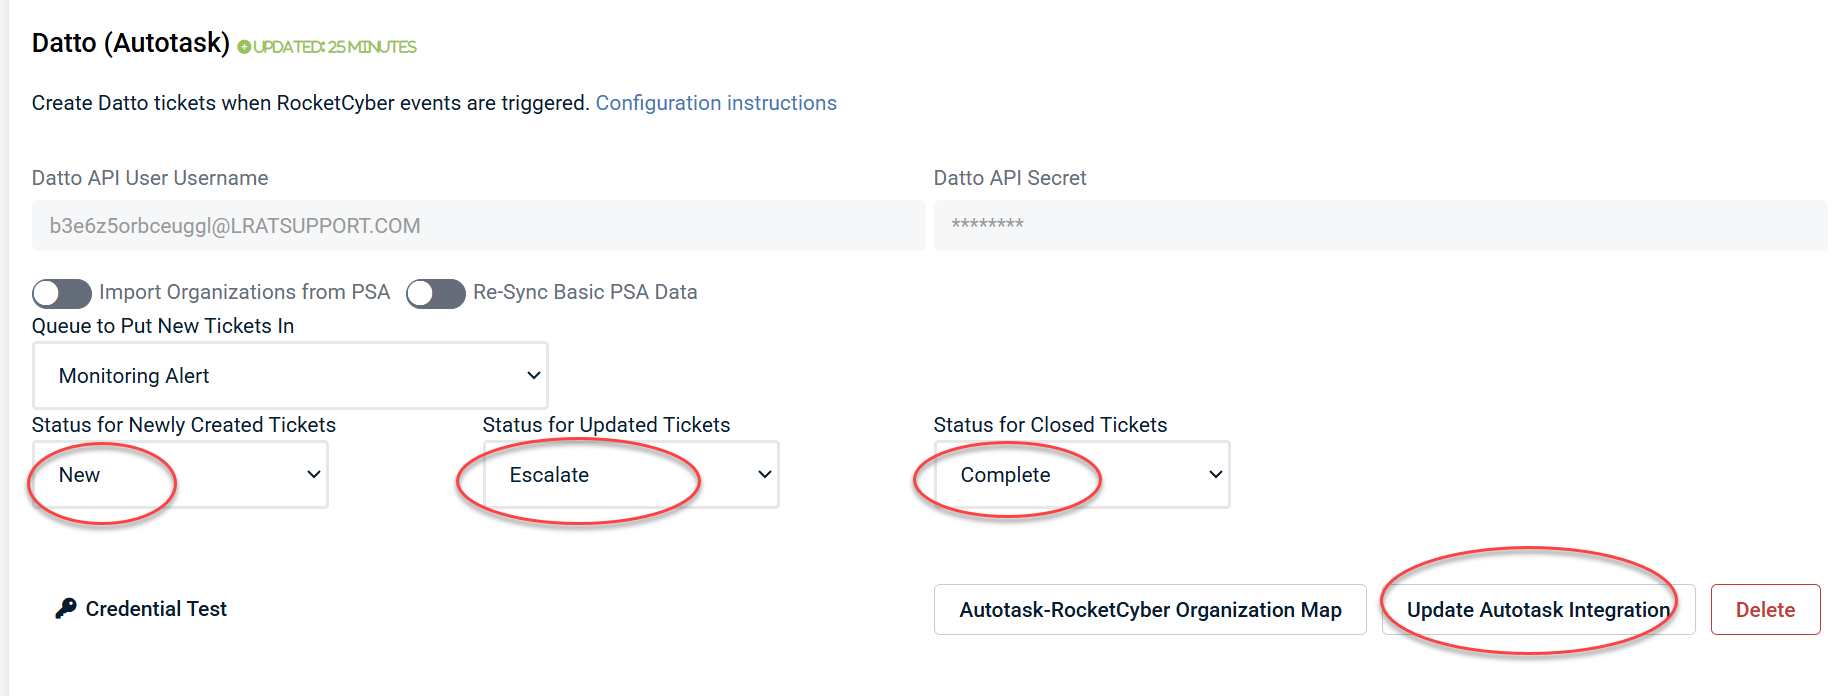The image size is (1834, 696).
Task: Open the Autotask-RocketCyber Organization Map
Action: pyautogui.click(x=1150, y=610)
